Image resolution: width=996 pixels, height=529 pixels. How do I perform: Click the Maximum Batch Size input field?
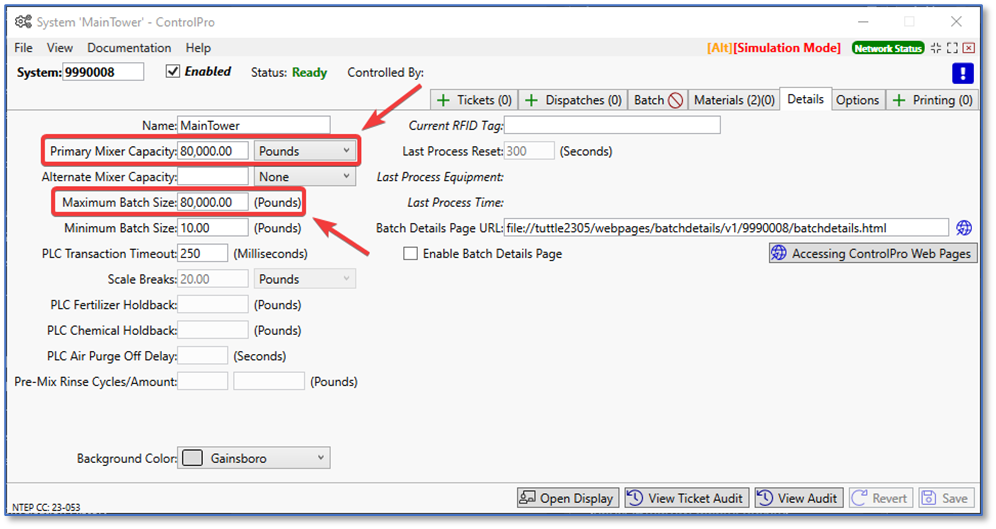213,202
